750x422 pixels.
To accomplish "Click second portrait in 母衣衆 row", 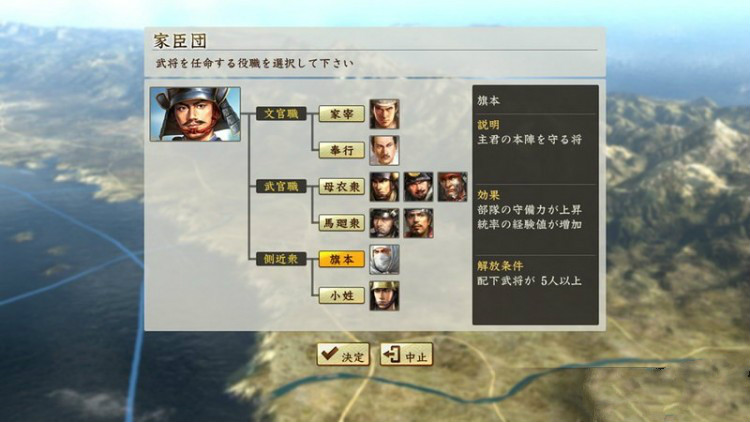I will point(418,187).
